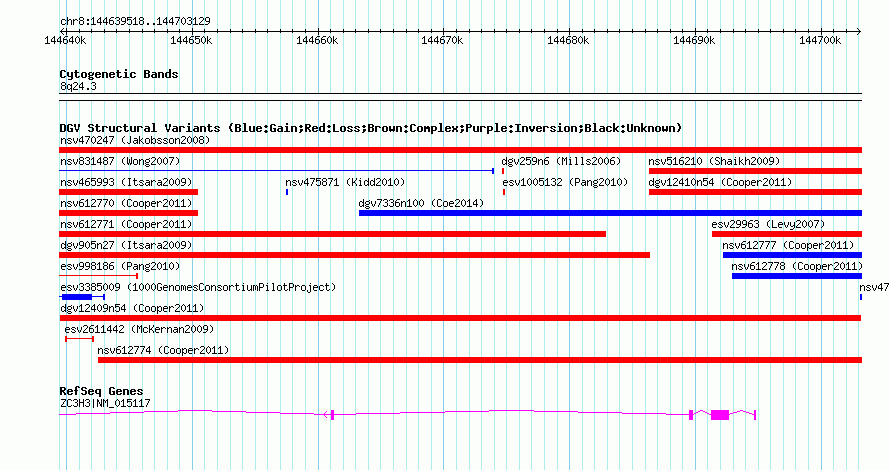This screenshot has width=890, height=470.
Task: Click the 144680k ruler tick label
Action: pyautogui.click(x=568, y=40)
